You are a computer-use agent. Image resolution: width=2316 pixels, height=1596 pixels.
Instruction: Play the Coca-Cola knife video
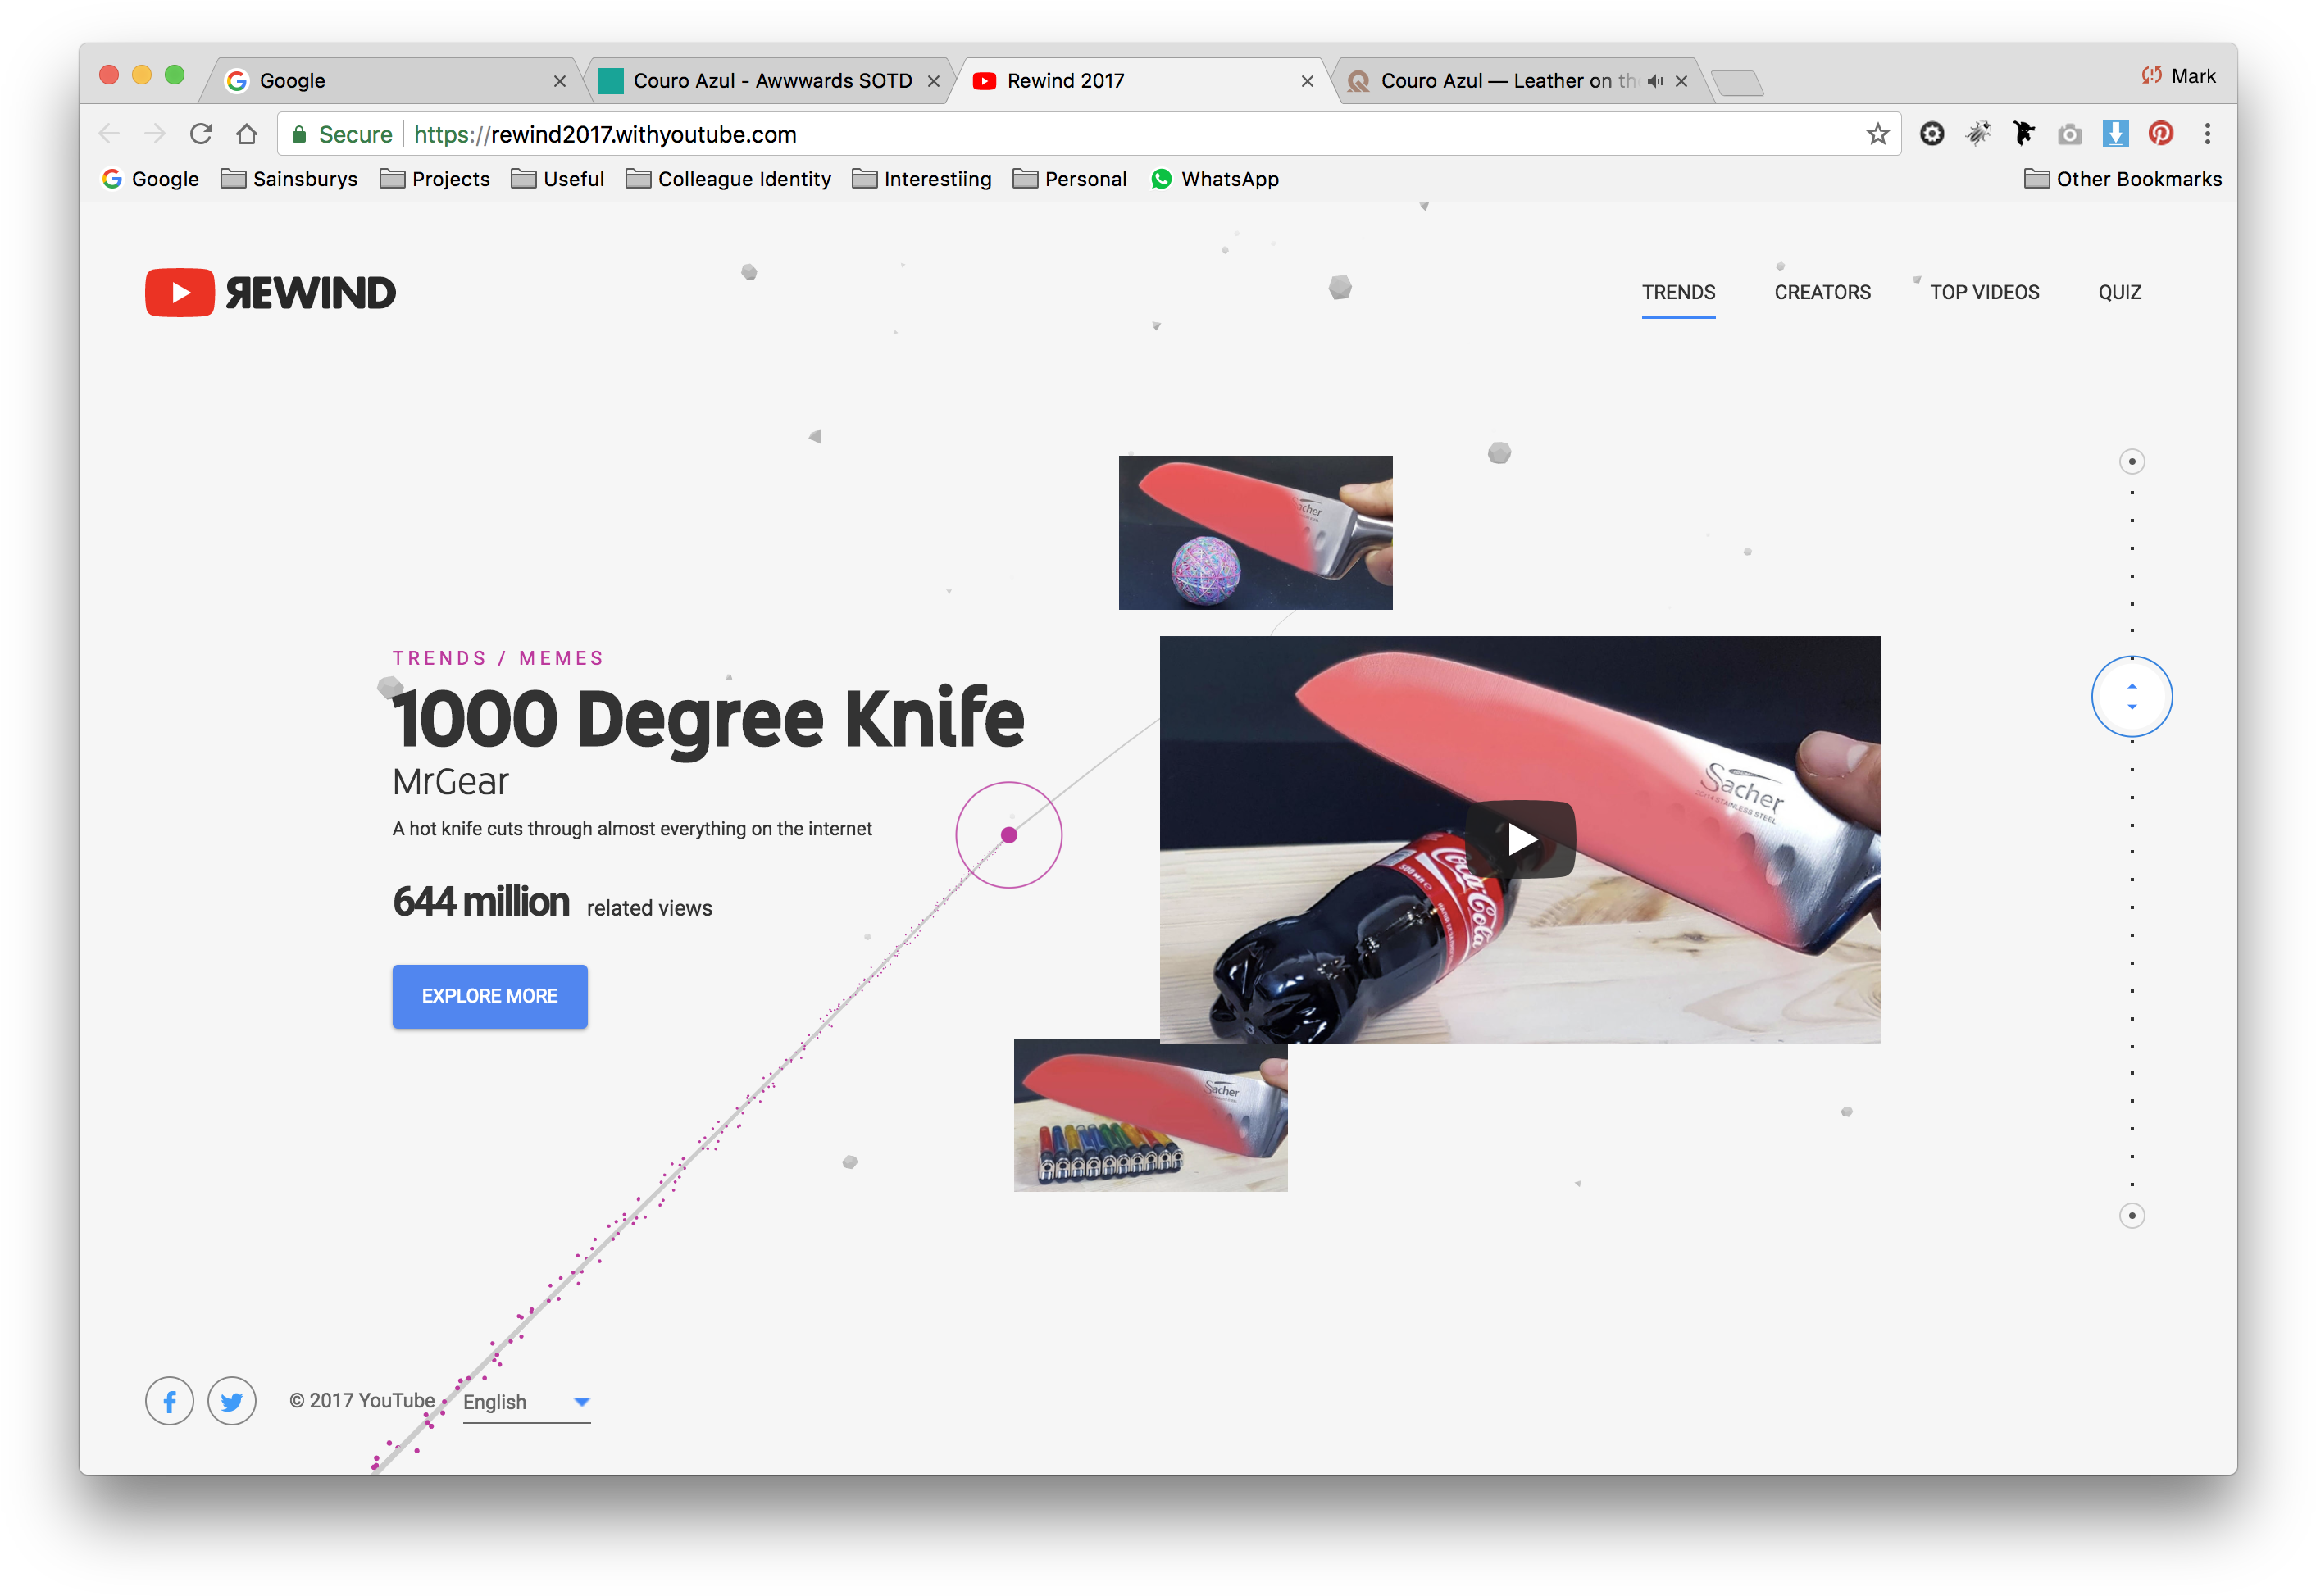tap(1521, 839)
